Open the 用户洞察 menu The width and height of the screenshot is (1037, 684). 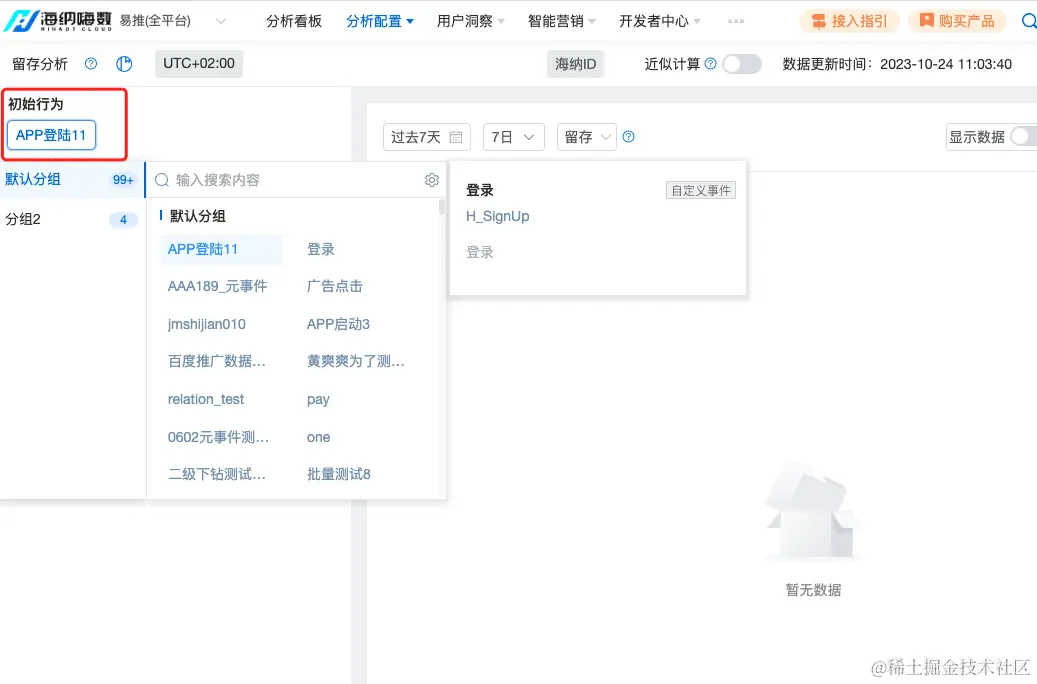470,21
